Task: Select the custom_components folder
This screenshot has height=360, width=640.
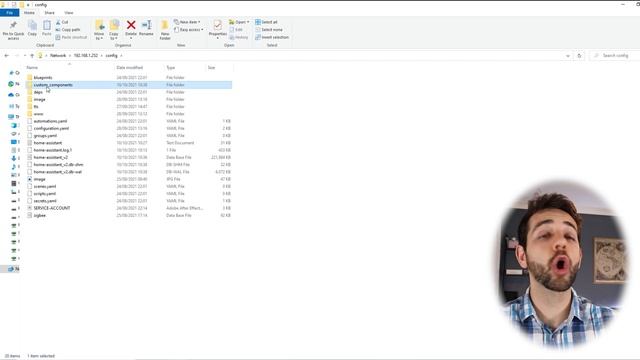Action: point(129,85)
